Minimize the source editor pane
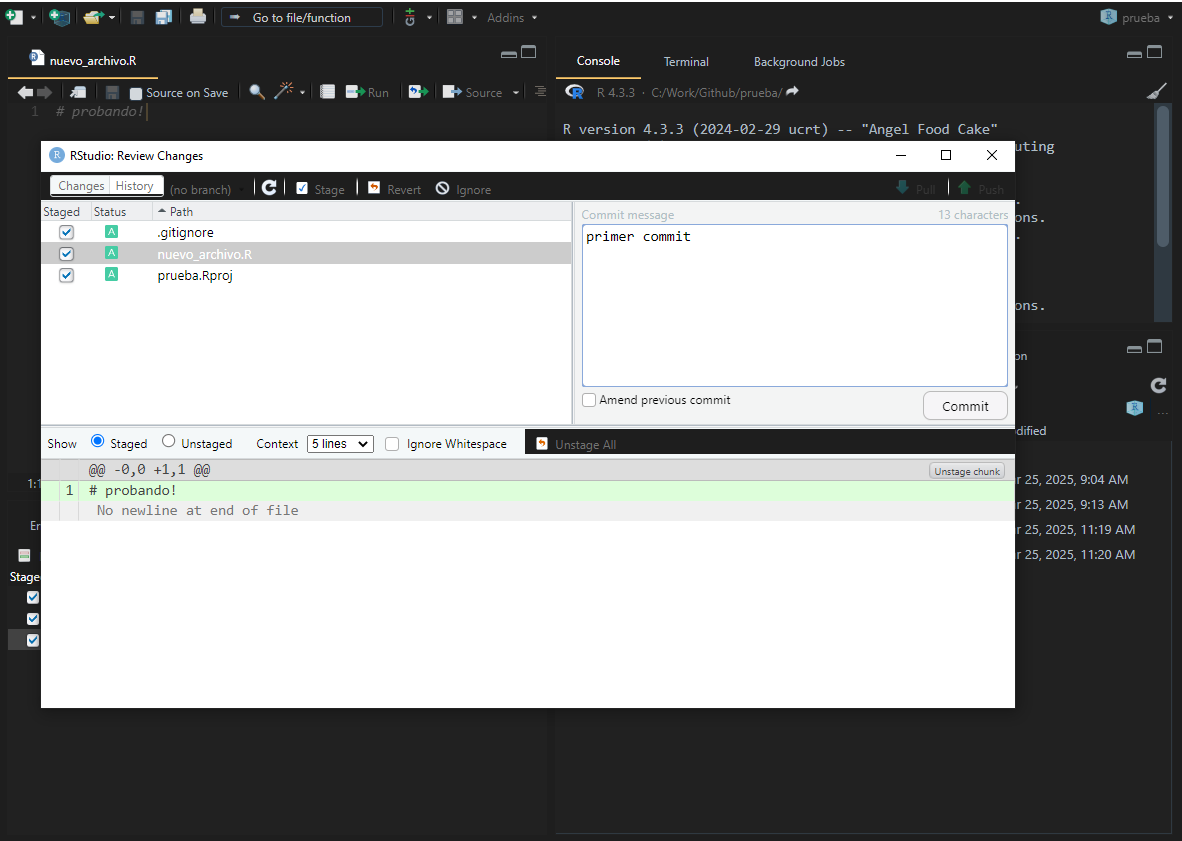This screenshot has width=1182, height=841. pyautogui.click(x=509, y=54)
